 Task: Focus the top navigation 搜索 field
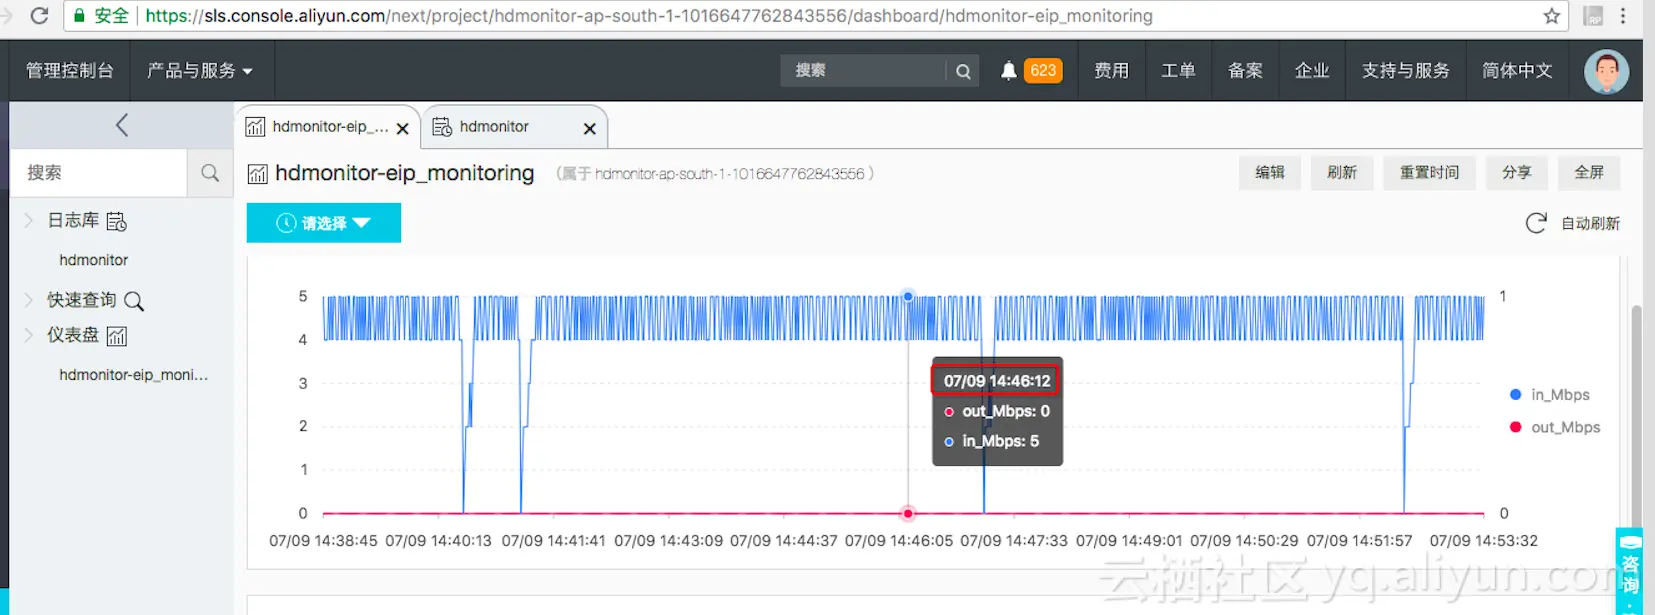[865, 71]
